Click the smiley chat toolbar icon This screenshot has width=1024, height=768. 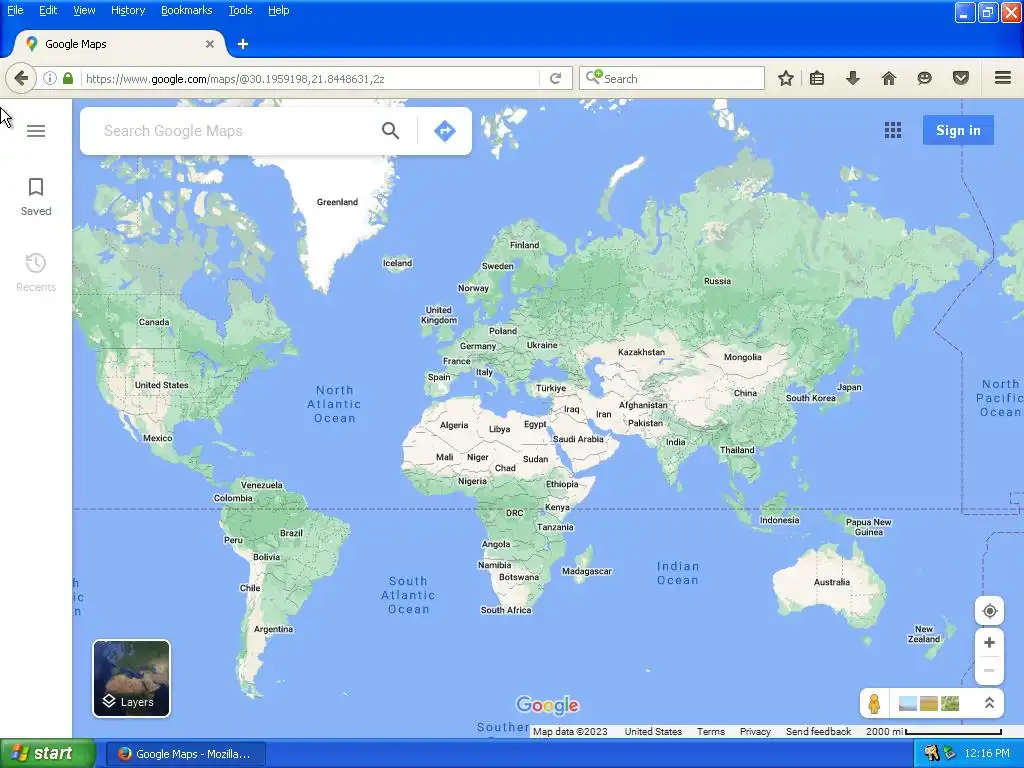tap(924, 78)
